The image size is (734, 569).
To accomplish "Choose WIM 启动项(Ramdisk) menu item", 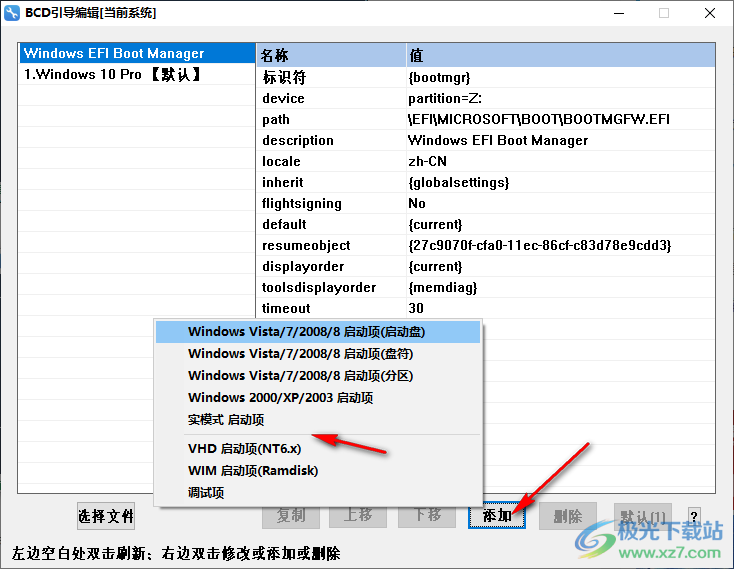I will point(253,471).
